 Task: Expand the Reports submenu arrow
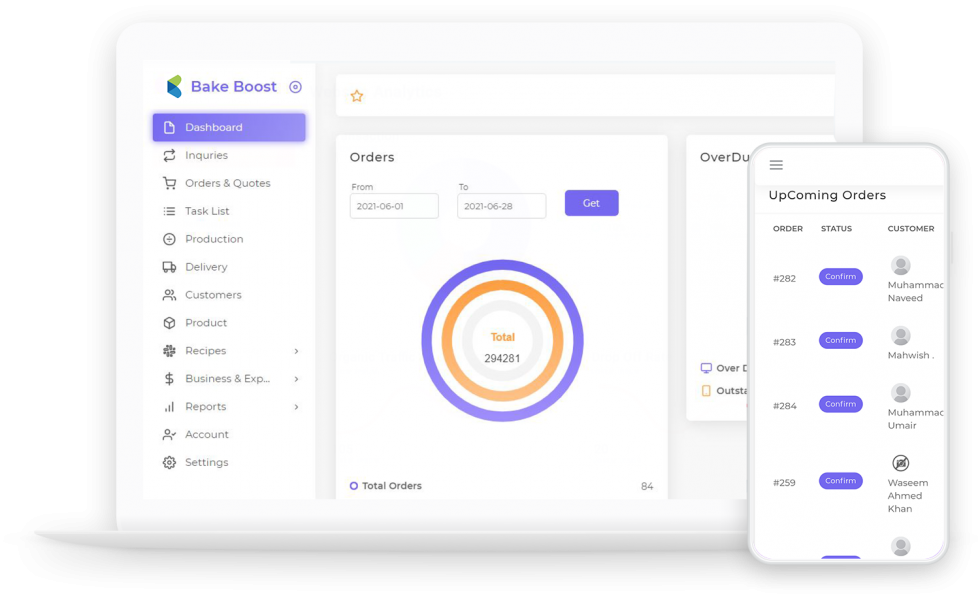click(x=296, y=407)
